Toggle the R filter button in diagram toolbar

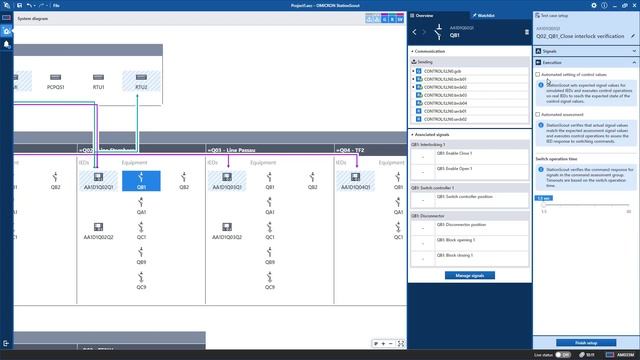coord(392,19)
